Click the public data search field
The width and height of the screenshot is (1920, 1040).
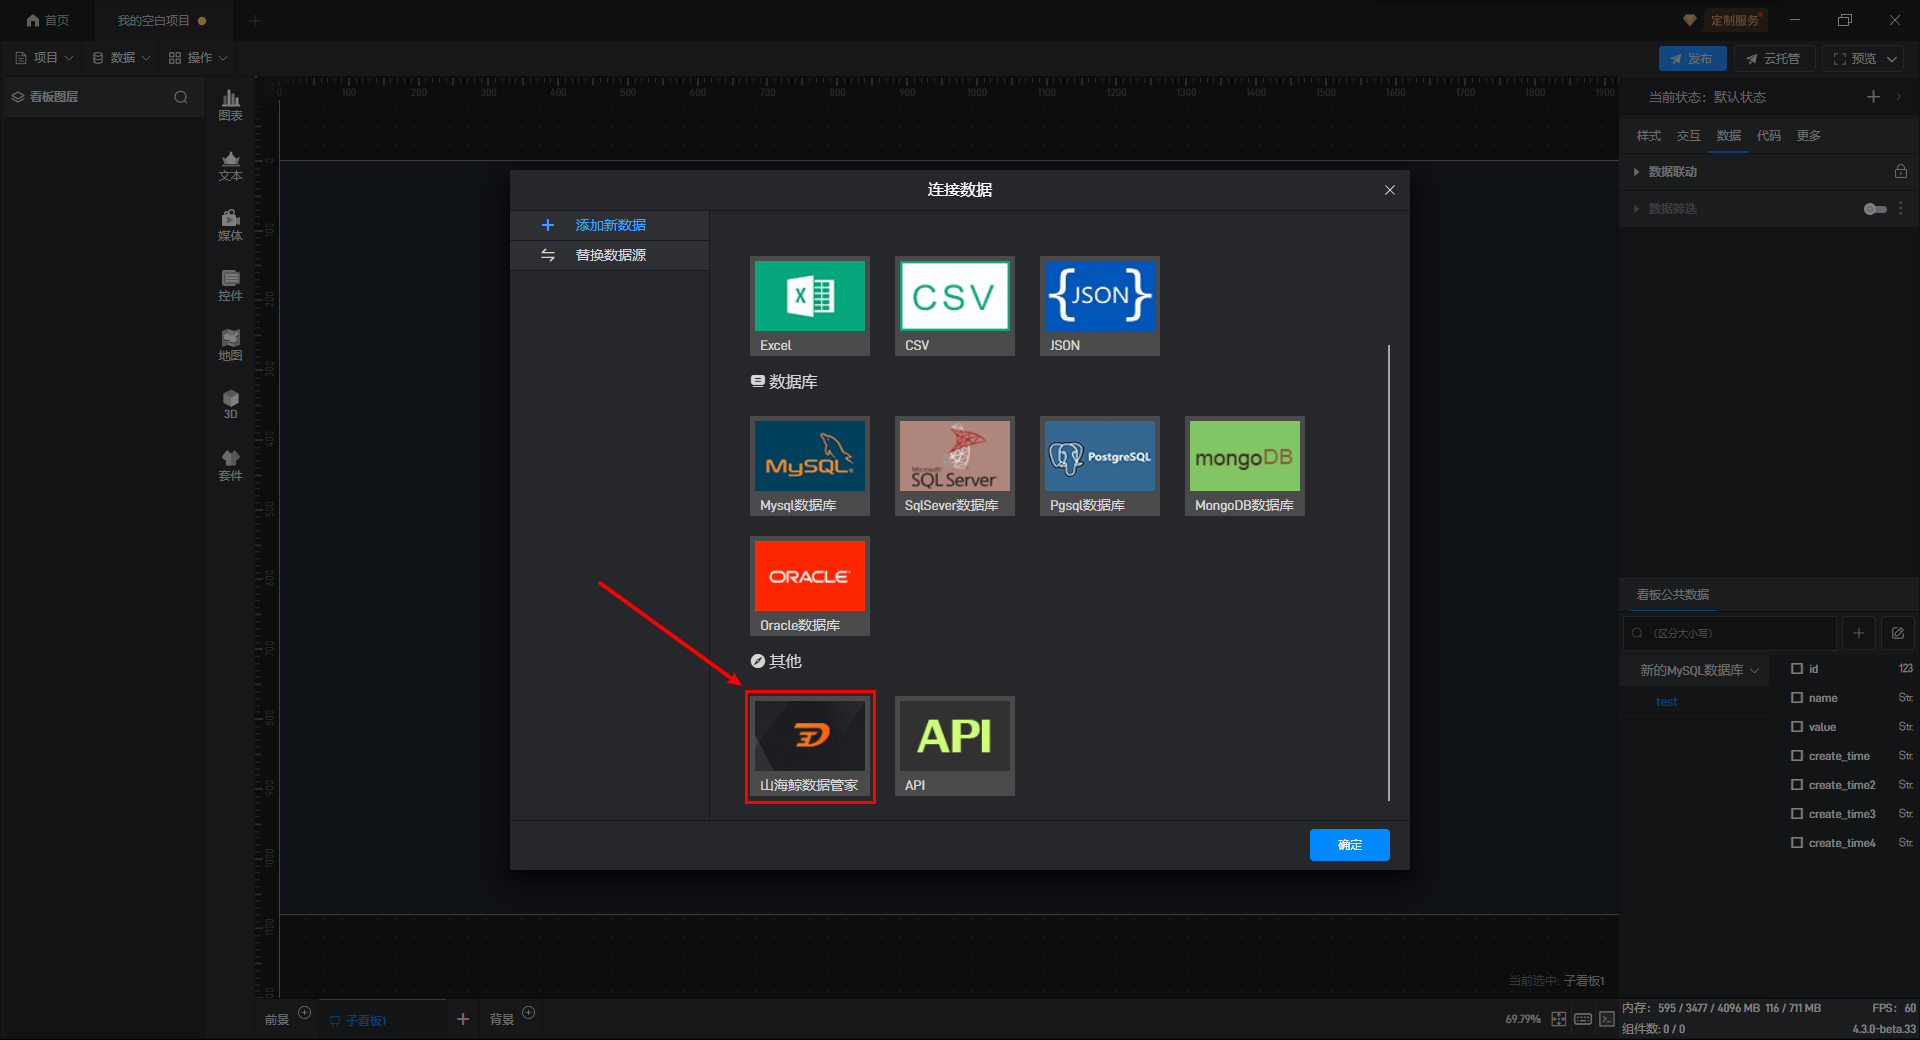tap(1730, 633)
